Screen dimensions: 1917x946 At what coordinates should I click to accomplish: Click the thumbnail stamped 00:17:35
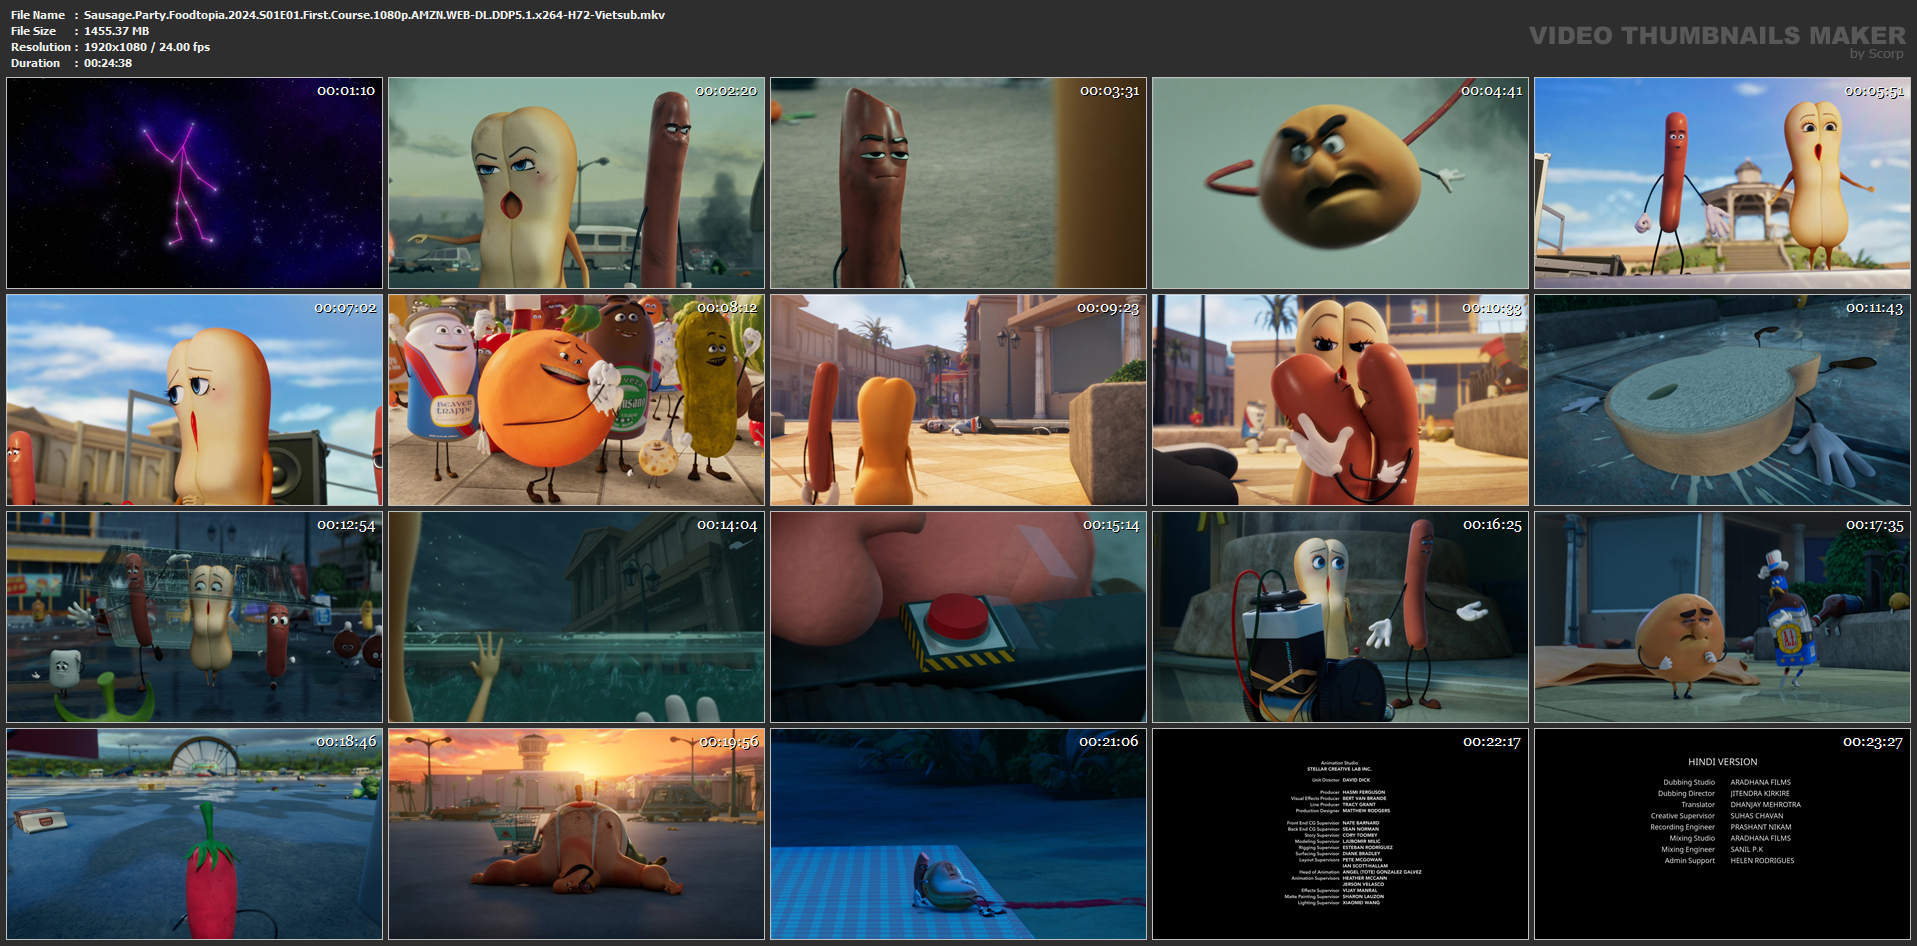[x=1722, y=617]
